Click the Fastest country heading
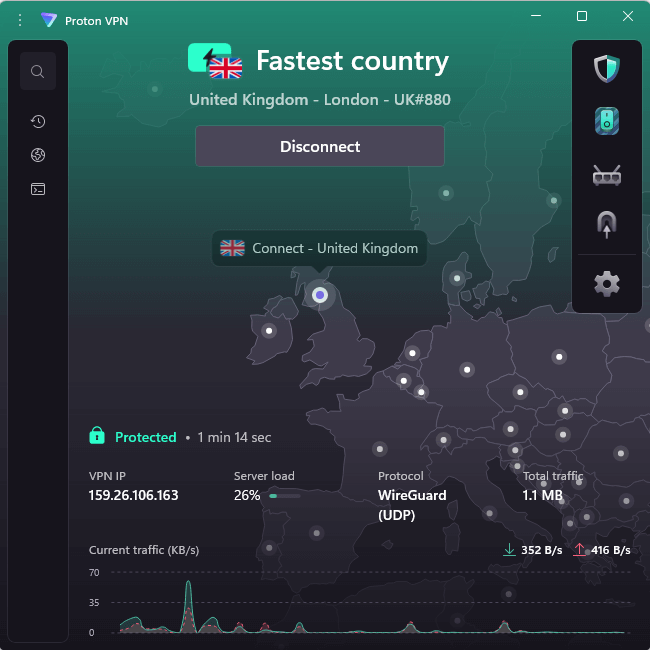The image size is (650, 650). pos(352,61)
